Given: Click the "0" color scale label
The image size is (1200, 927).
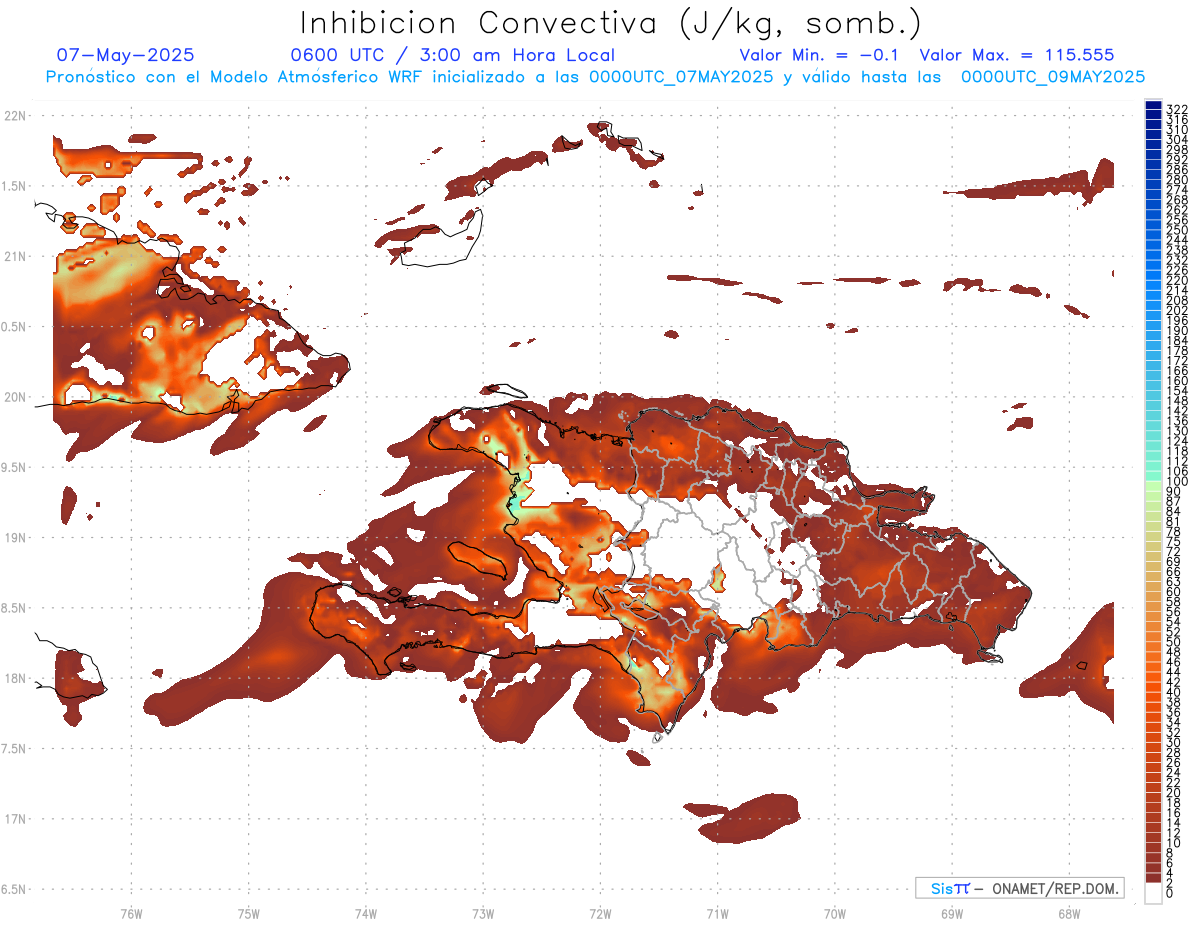Looking at the screenshot, I should pyautogui.click(x=1170, y=893).
